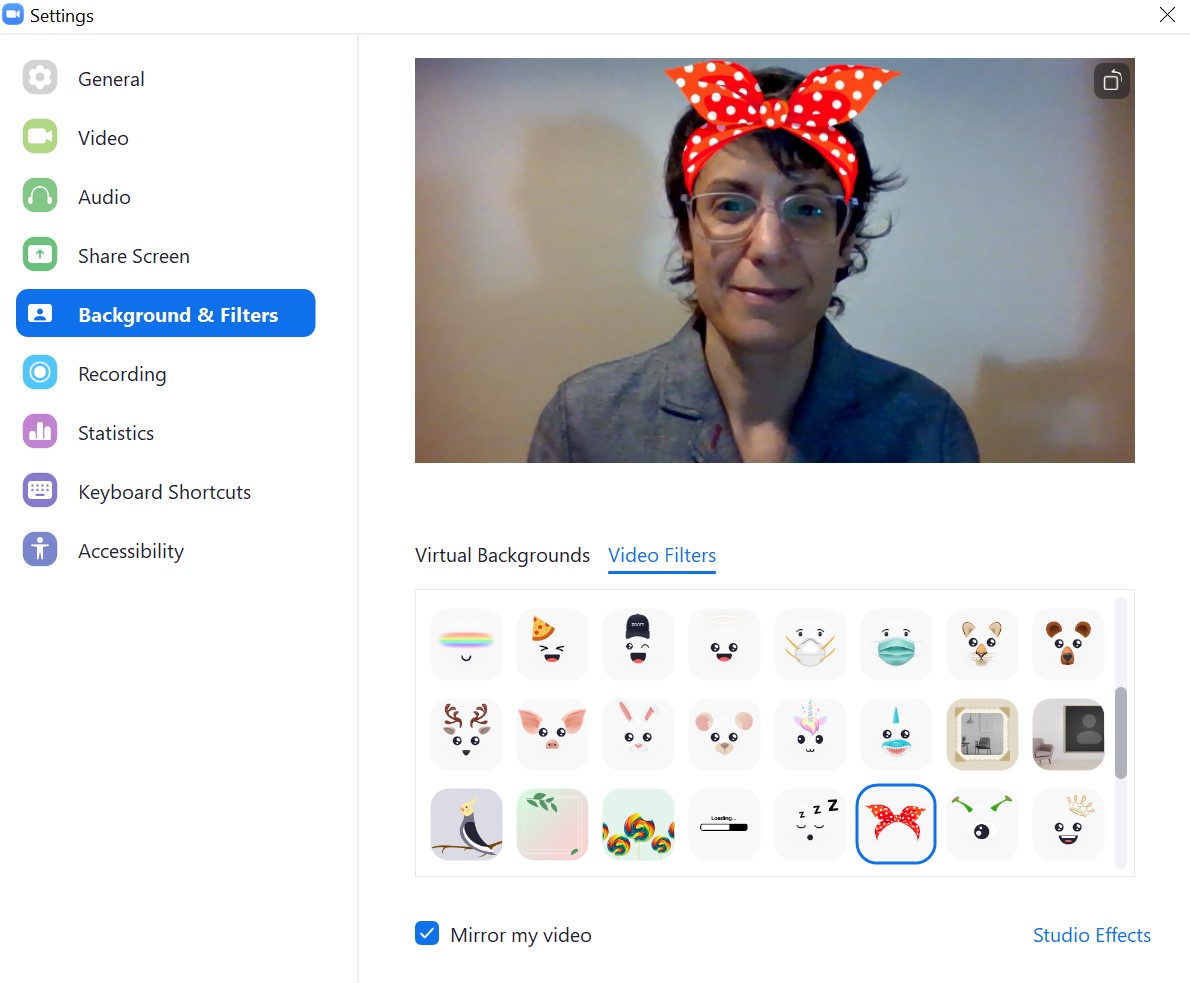Image resolution: width=1190 pixels, height=983 pixels.
Task: Apply the rainbow filter
Action: [466, 644]
